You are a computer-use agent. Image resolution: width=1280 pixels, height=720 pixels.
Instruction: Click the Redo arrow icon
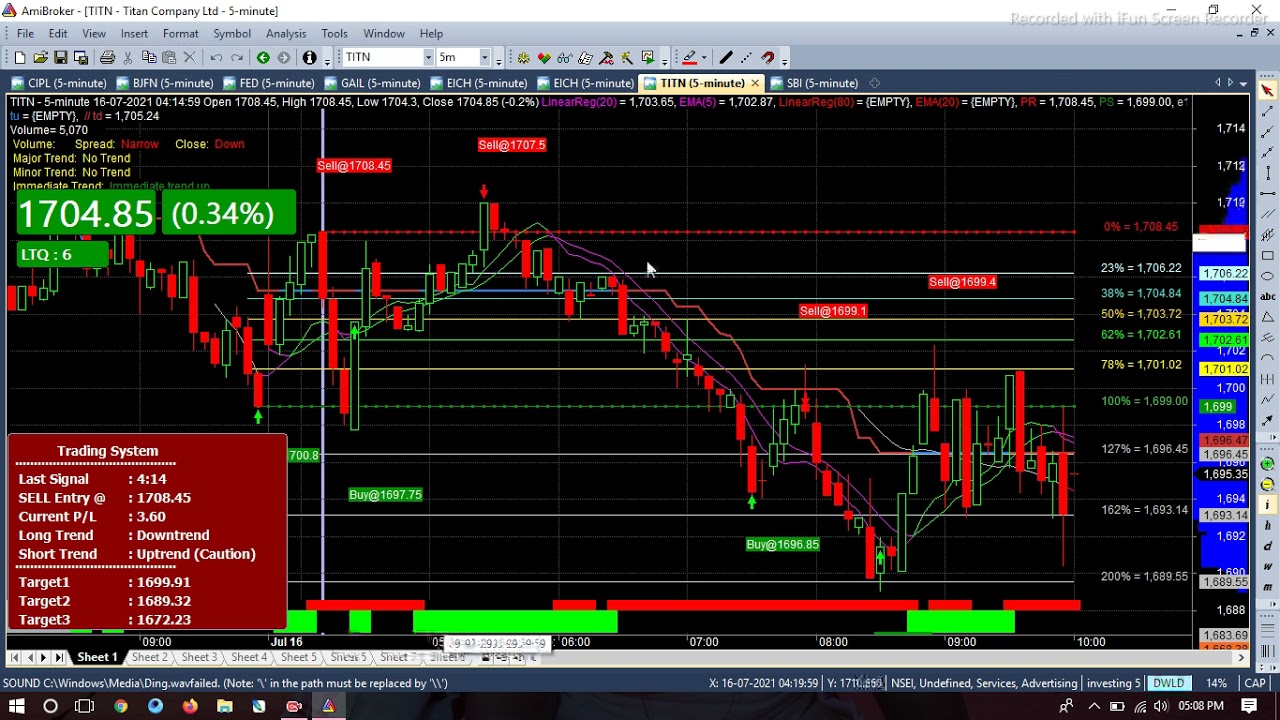[237, 58]
